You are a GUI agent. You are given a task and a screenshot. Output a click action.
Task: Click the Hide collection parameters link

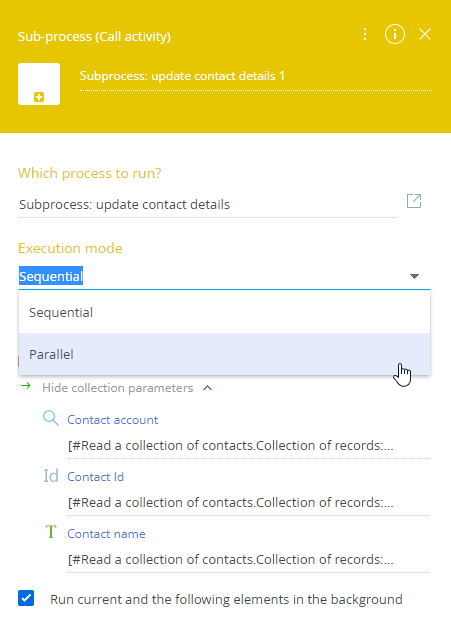click(118, 388)
